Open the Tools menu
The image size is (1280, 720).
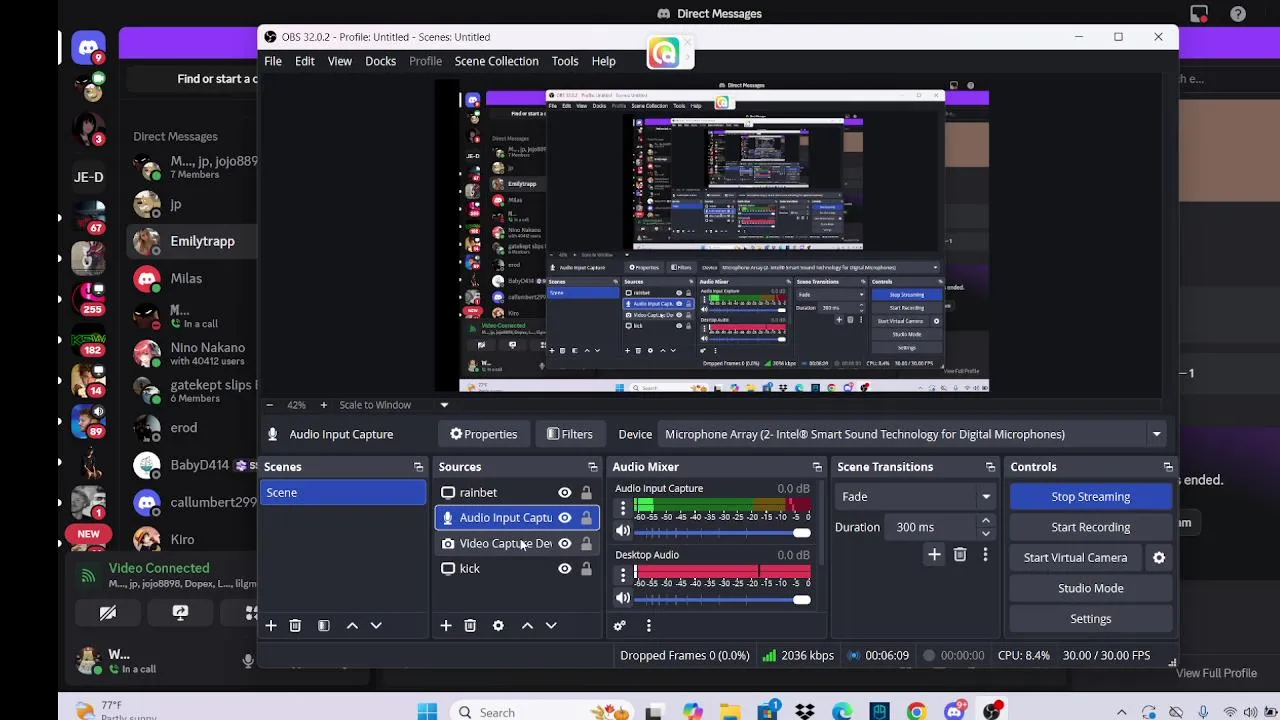click(x=564, y=61)
